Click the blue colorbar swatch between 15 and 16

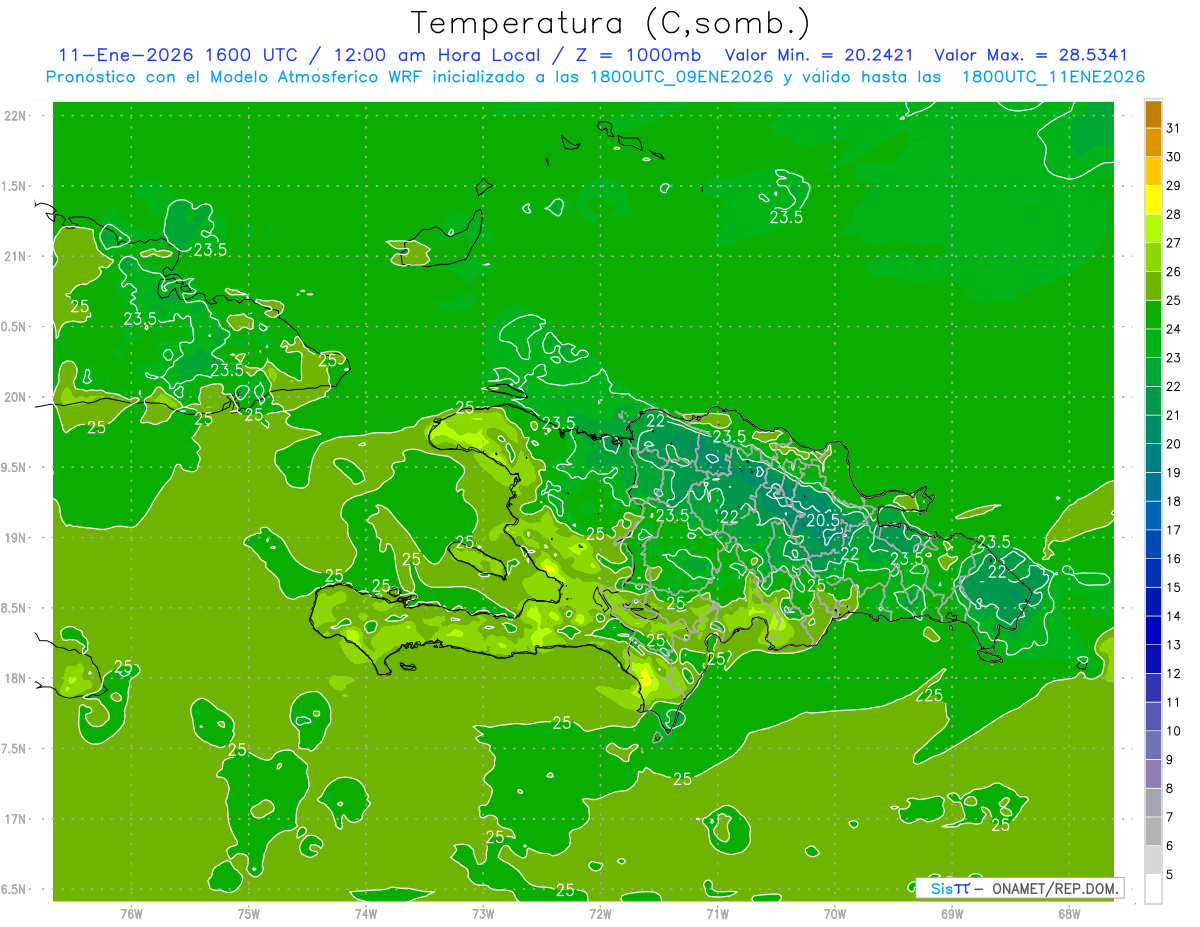tap(1153, 573)
